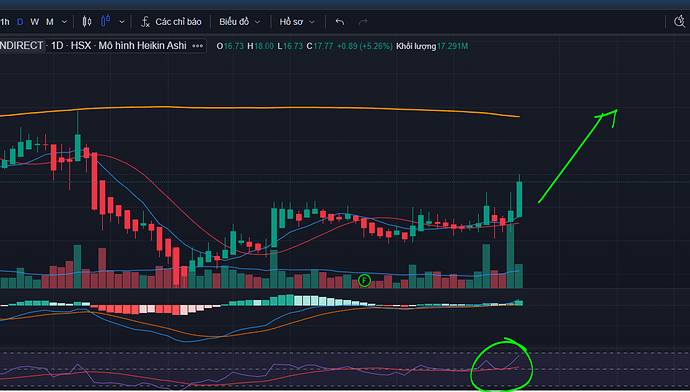Redo the chart action

pos(363,22)
